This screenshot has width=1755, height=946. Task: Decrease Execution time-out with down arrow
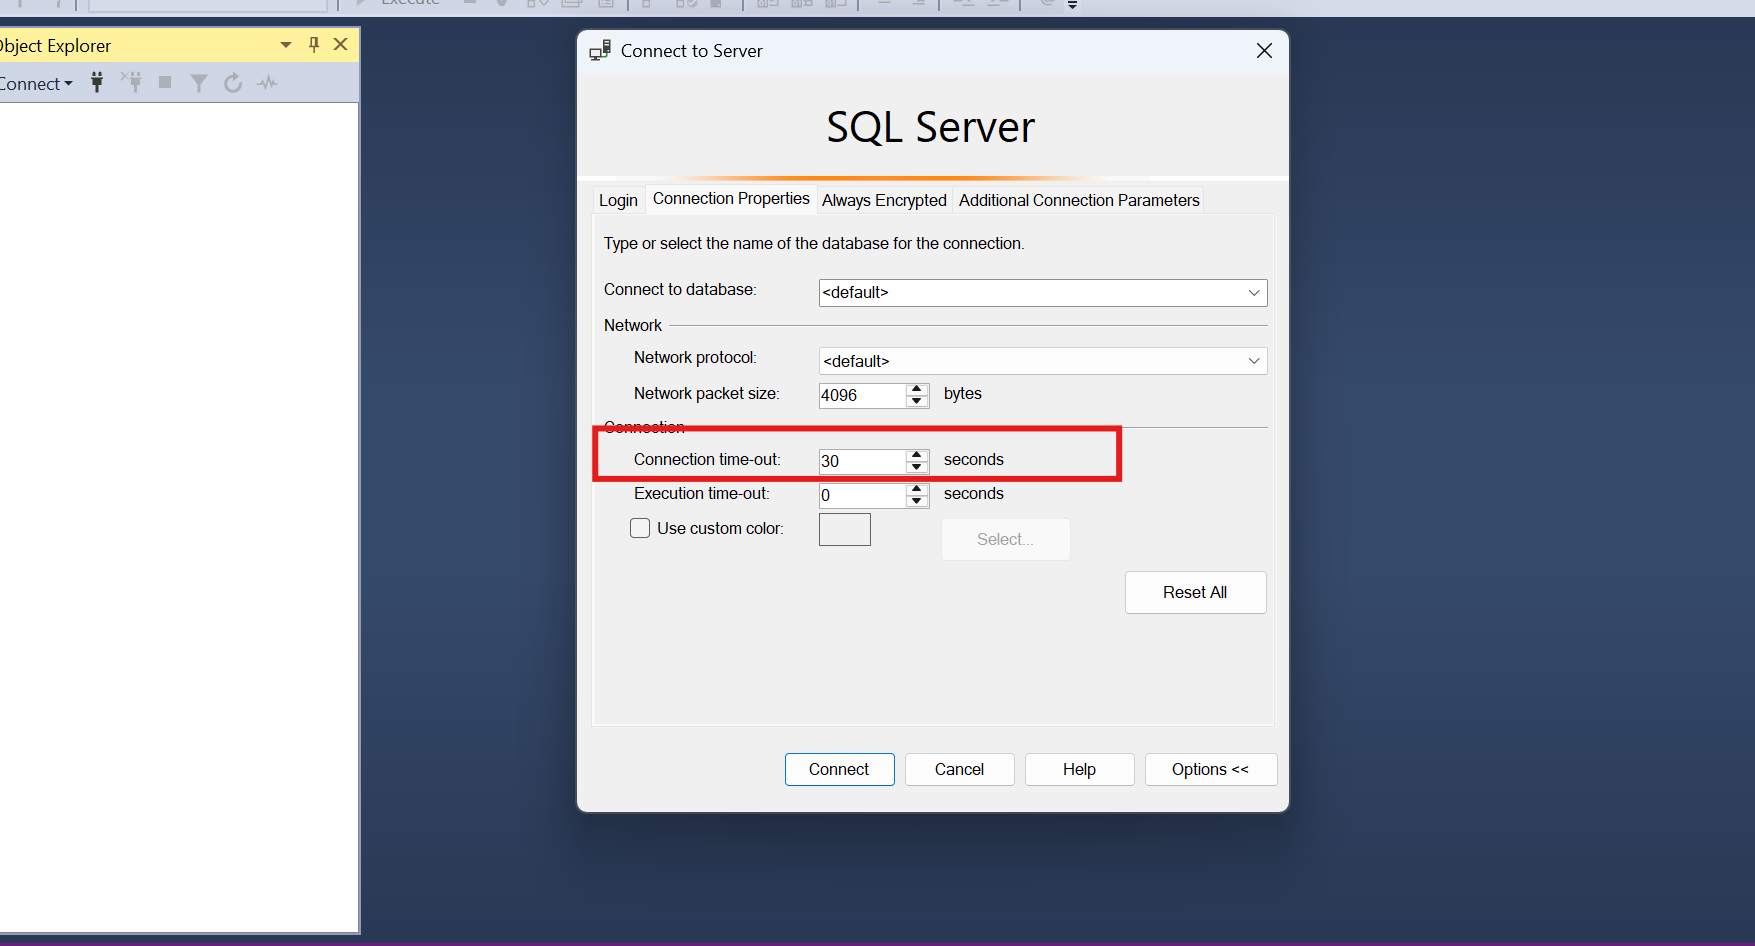click(917, 501)
